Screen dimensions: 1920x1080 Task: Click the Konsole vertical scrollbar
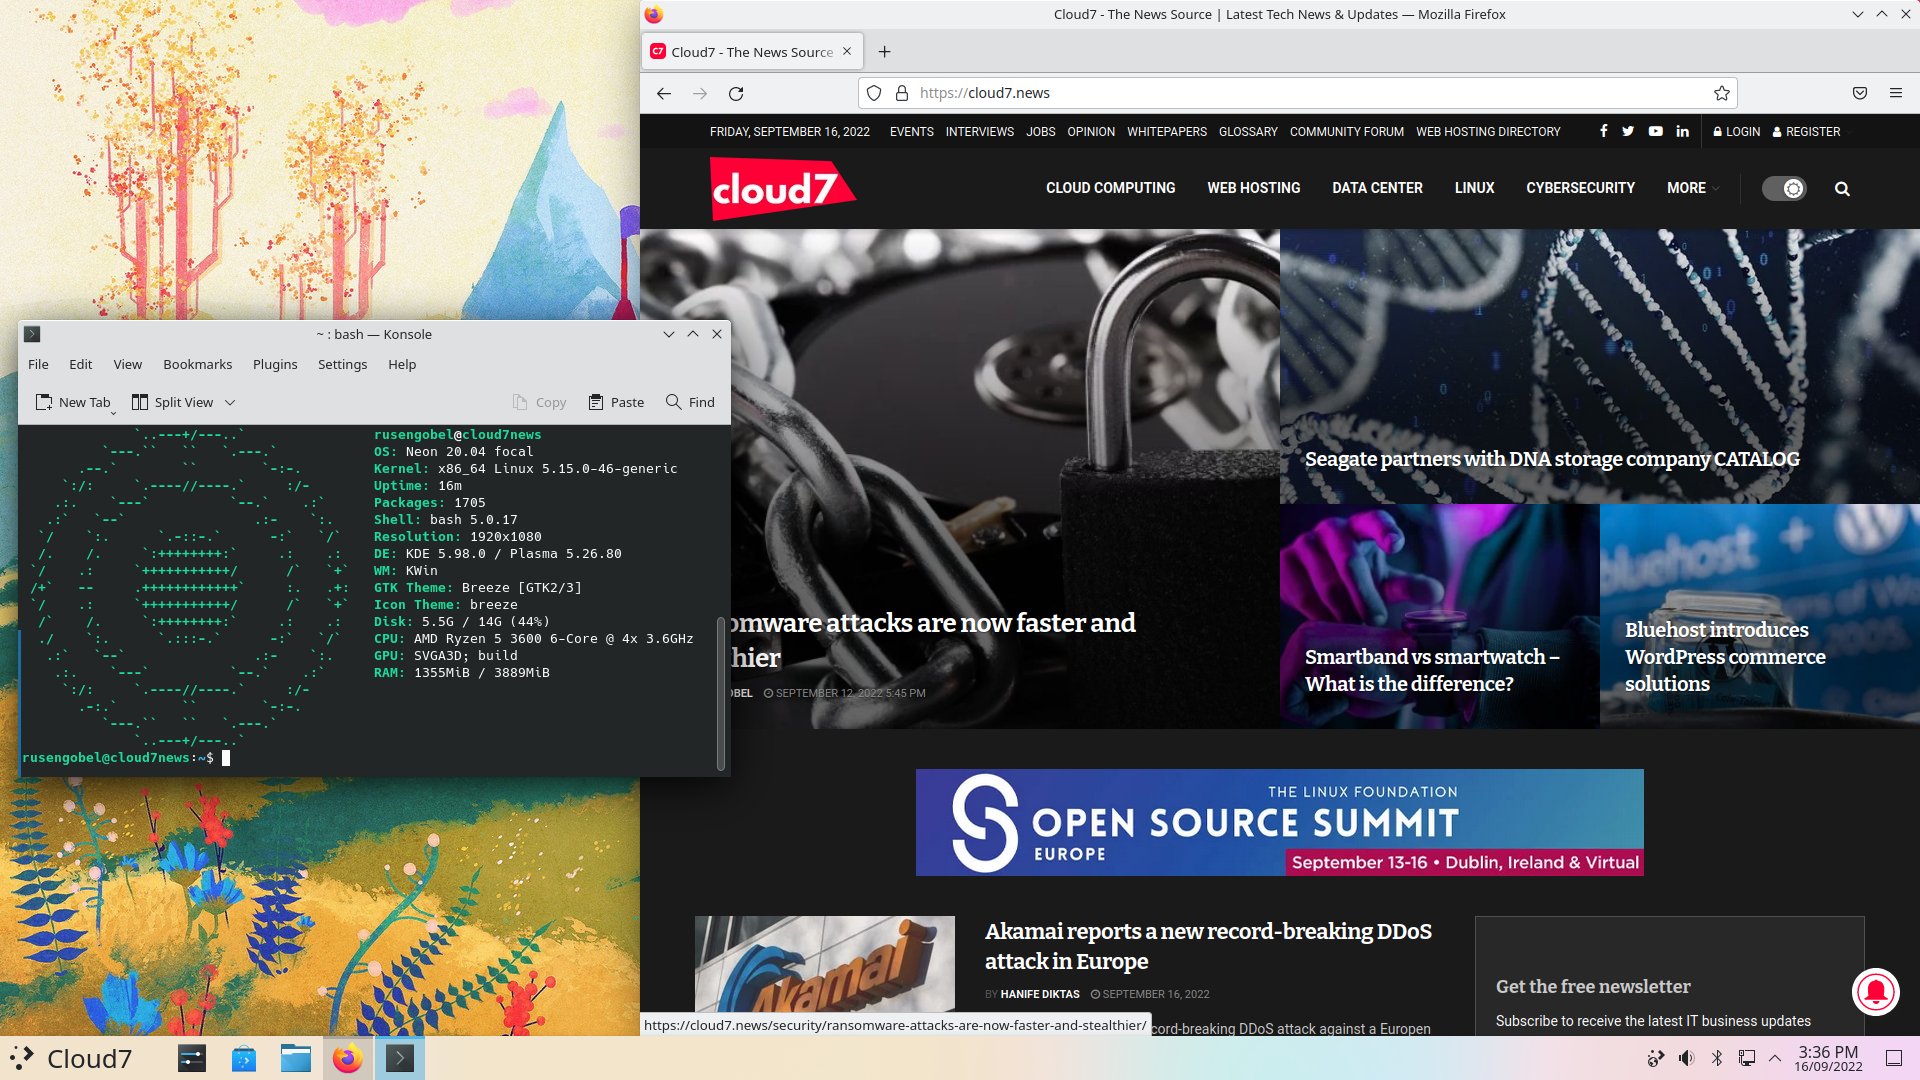pos(721,693)
